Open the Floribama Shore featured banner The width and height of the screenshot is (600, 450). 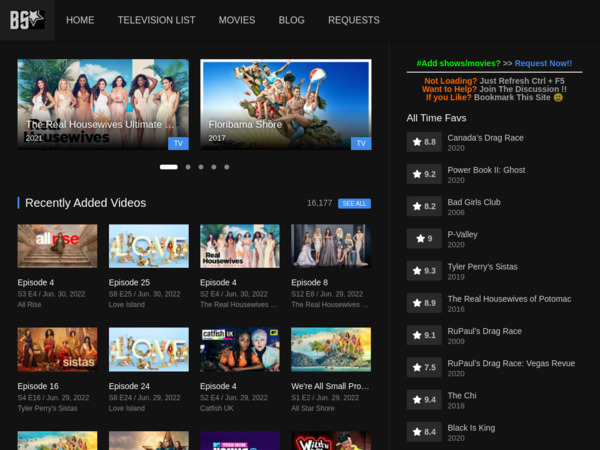(x=286, y=104)
